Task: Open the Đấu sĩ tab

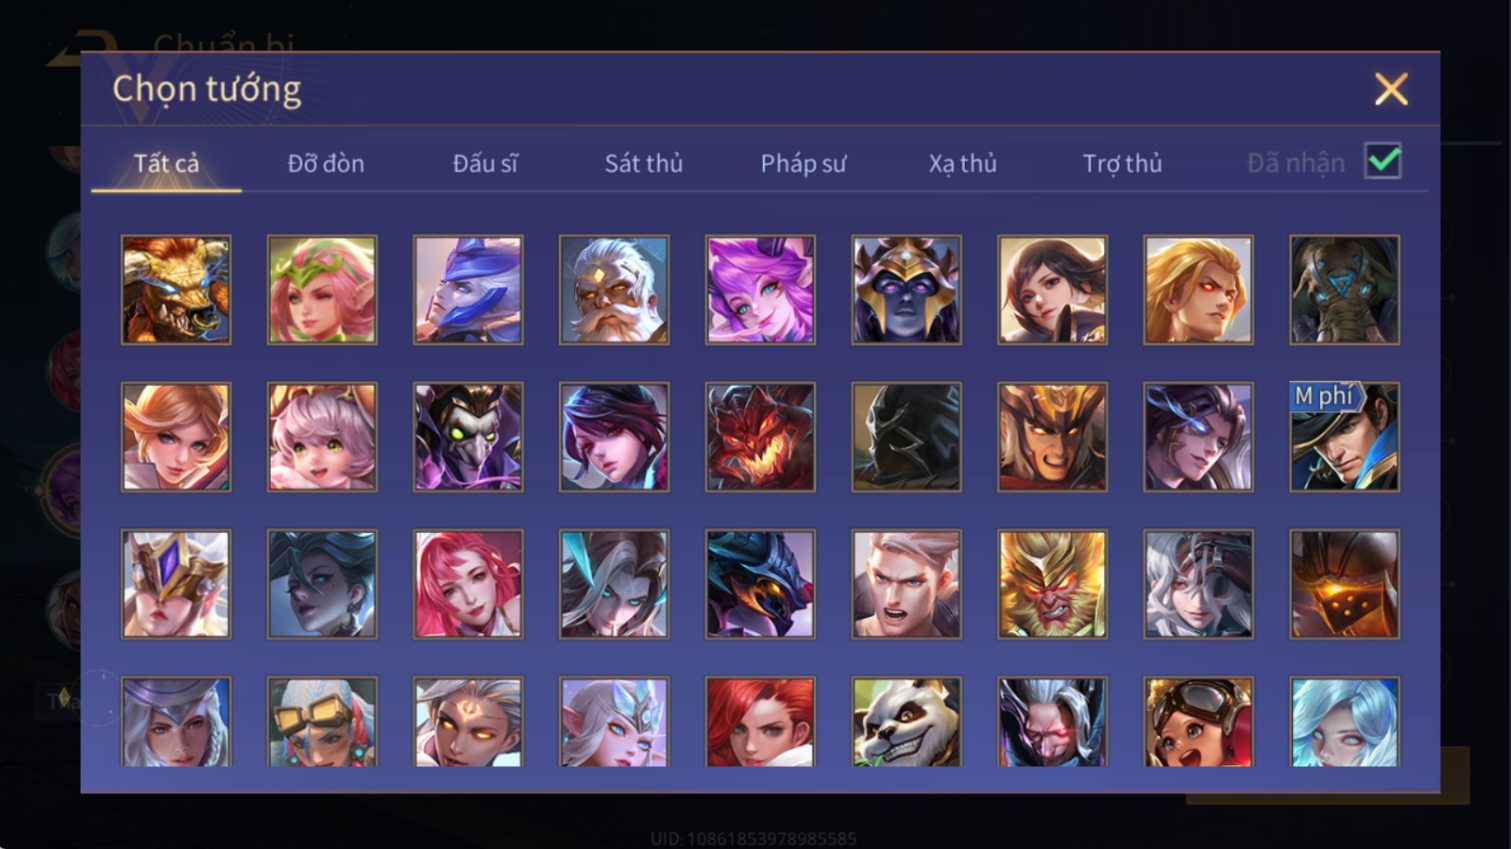Action: (x=485, y=163)
